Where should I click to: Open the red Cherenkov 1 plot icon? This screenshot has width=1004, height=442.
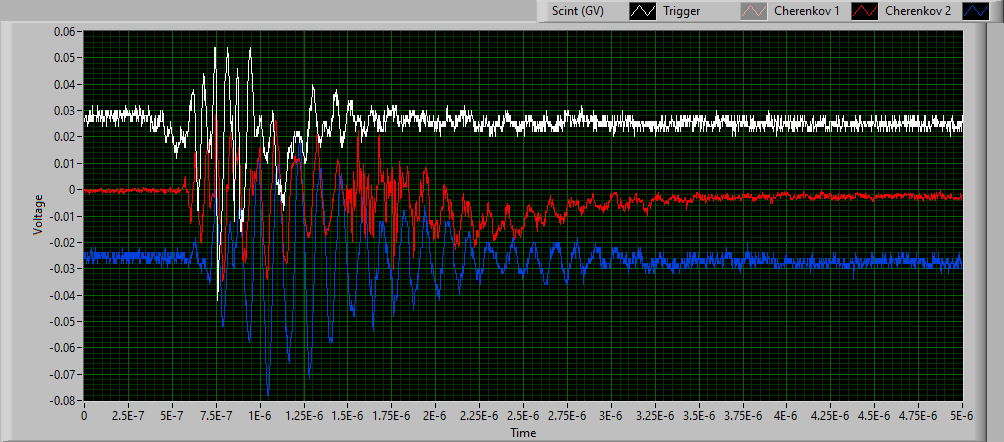866,12
